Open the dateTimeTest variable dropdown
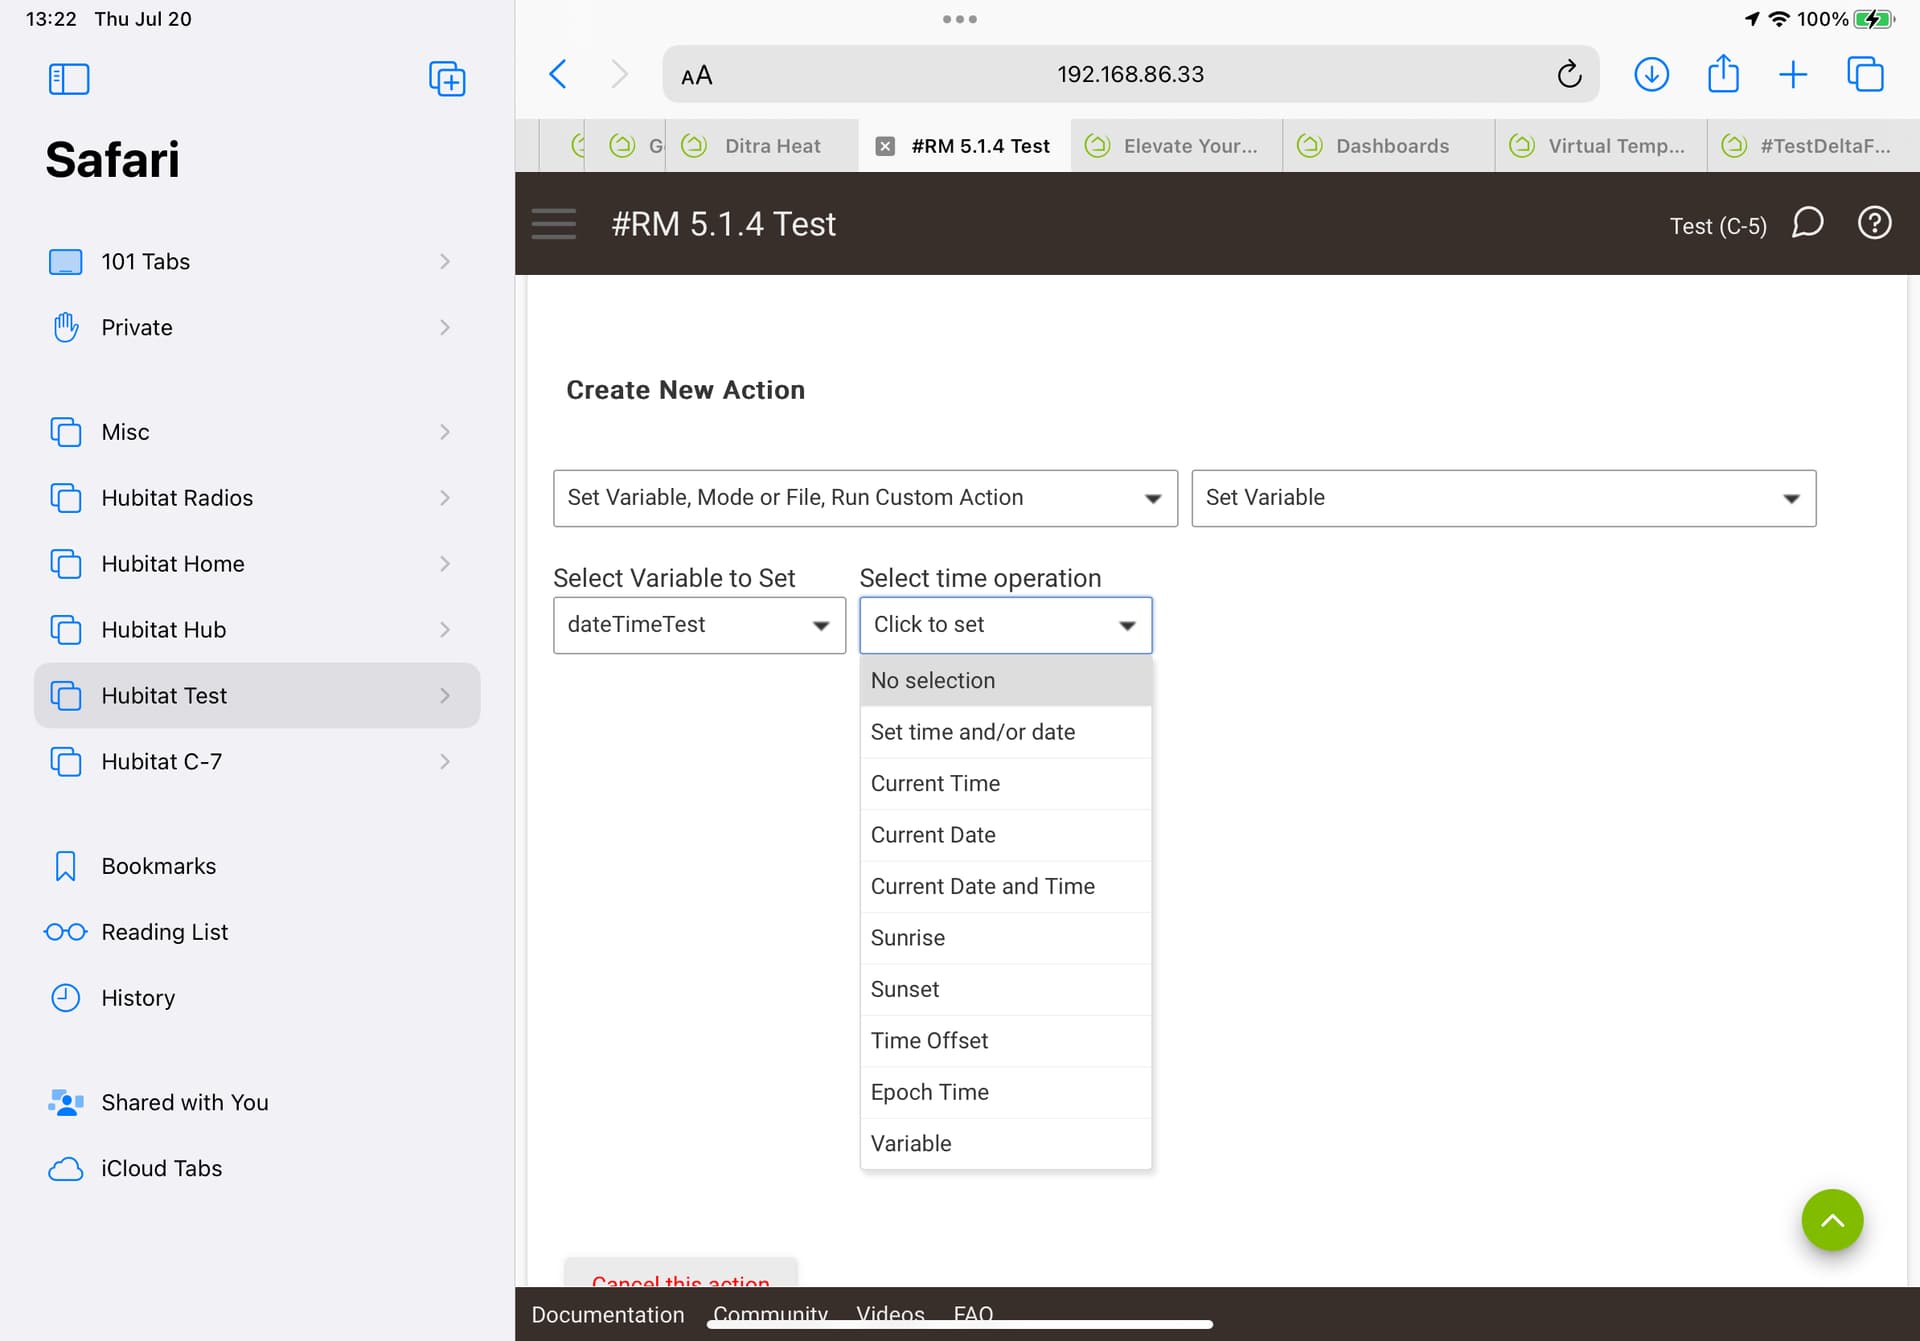Image resolution: width=1920 pixels, height=1341 pixels. pos(698,625)
